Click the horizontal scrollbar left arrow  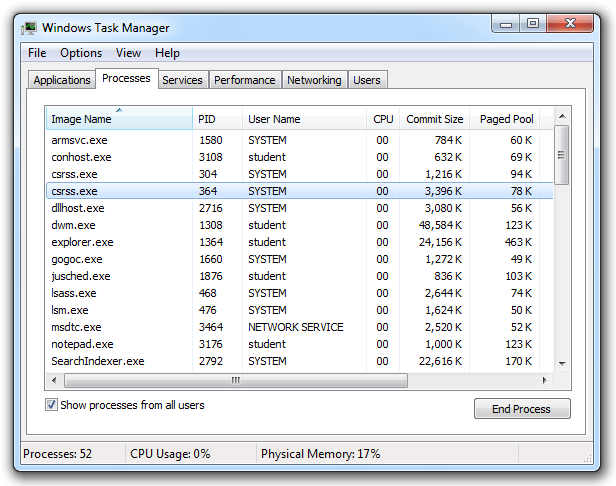coord(54,380)
